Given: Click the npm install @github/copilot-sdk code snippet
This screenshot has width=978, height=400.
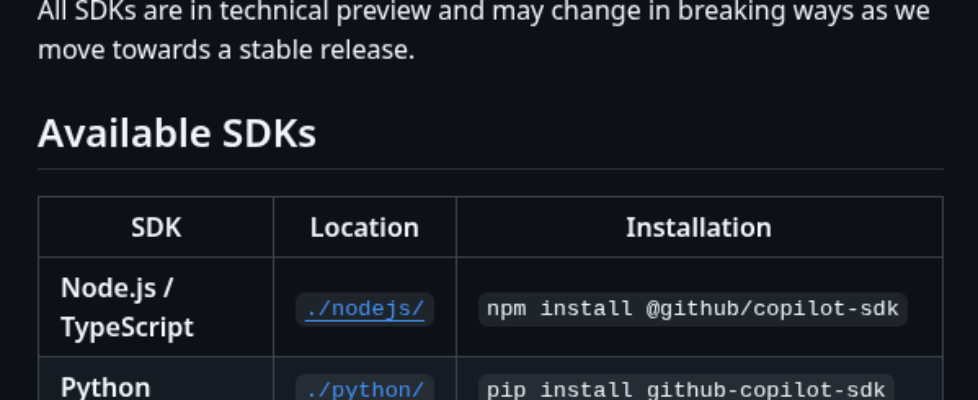Looking at the screenshot, I should point(692,309).
